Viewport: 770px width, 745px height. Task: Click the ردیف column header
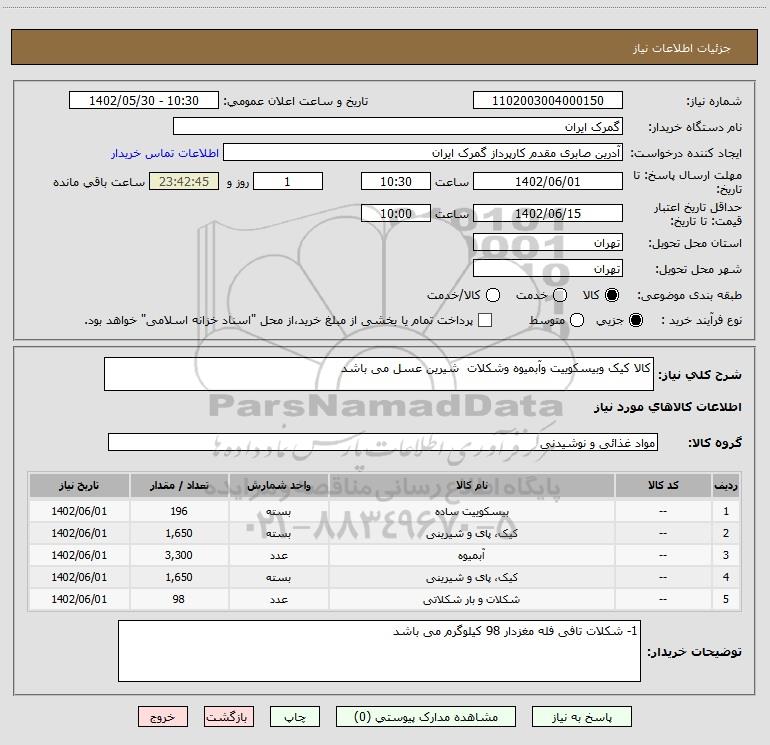726,485
